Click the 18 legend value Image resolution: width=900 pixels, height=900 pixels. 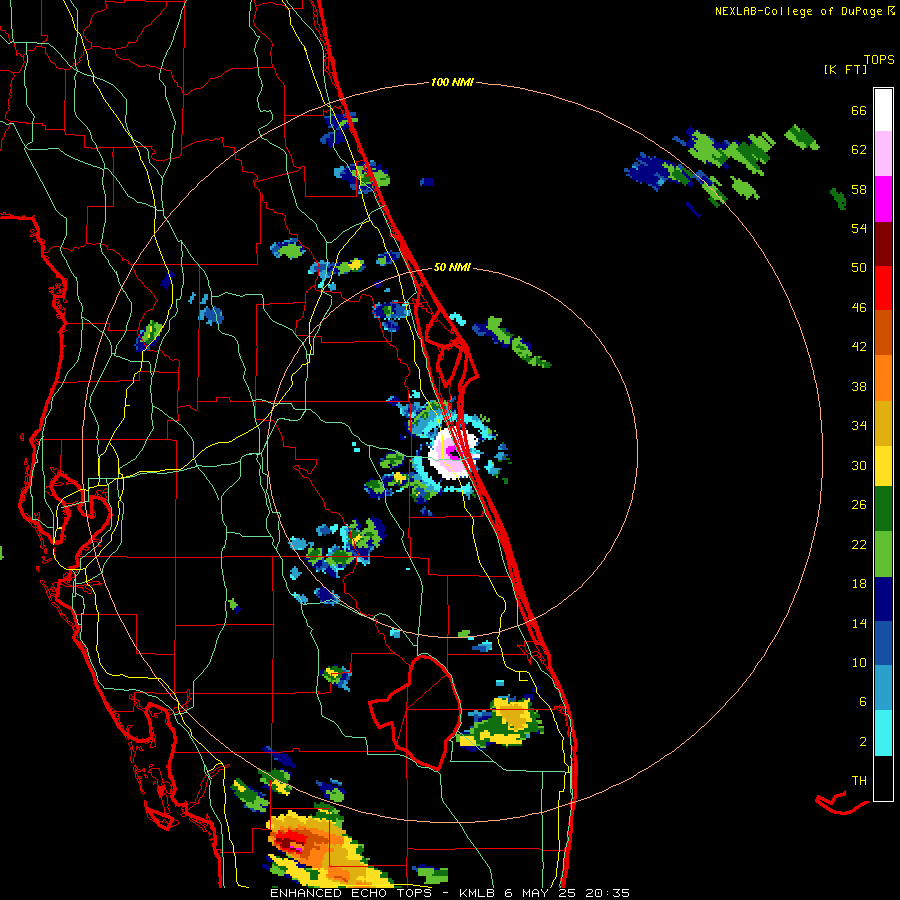(859, 584)
